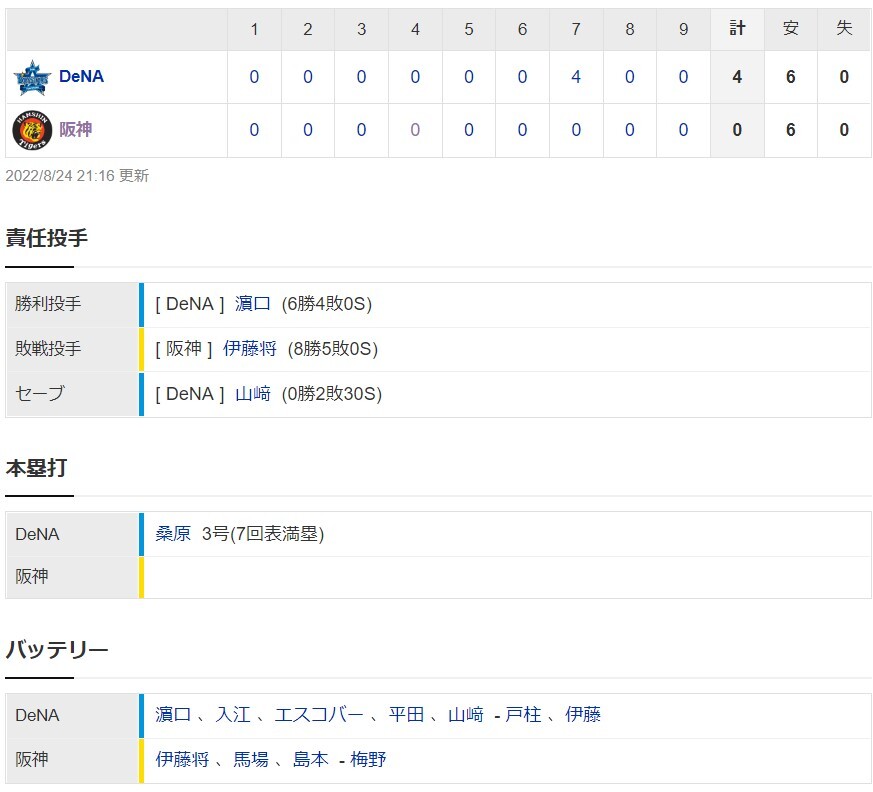Viewport: 873px width, 792px height.
Task: Select エスコバー in DeNA battery list
Action: tap(319, 715)
